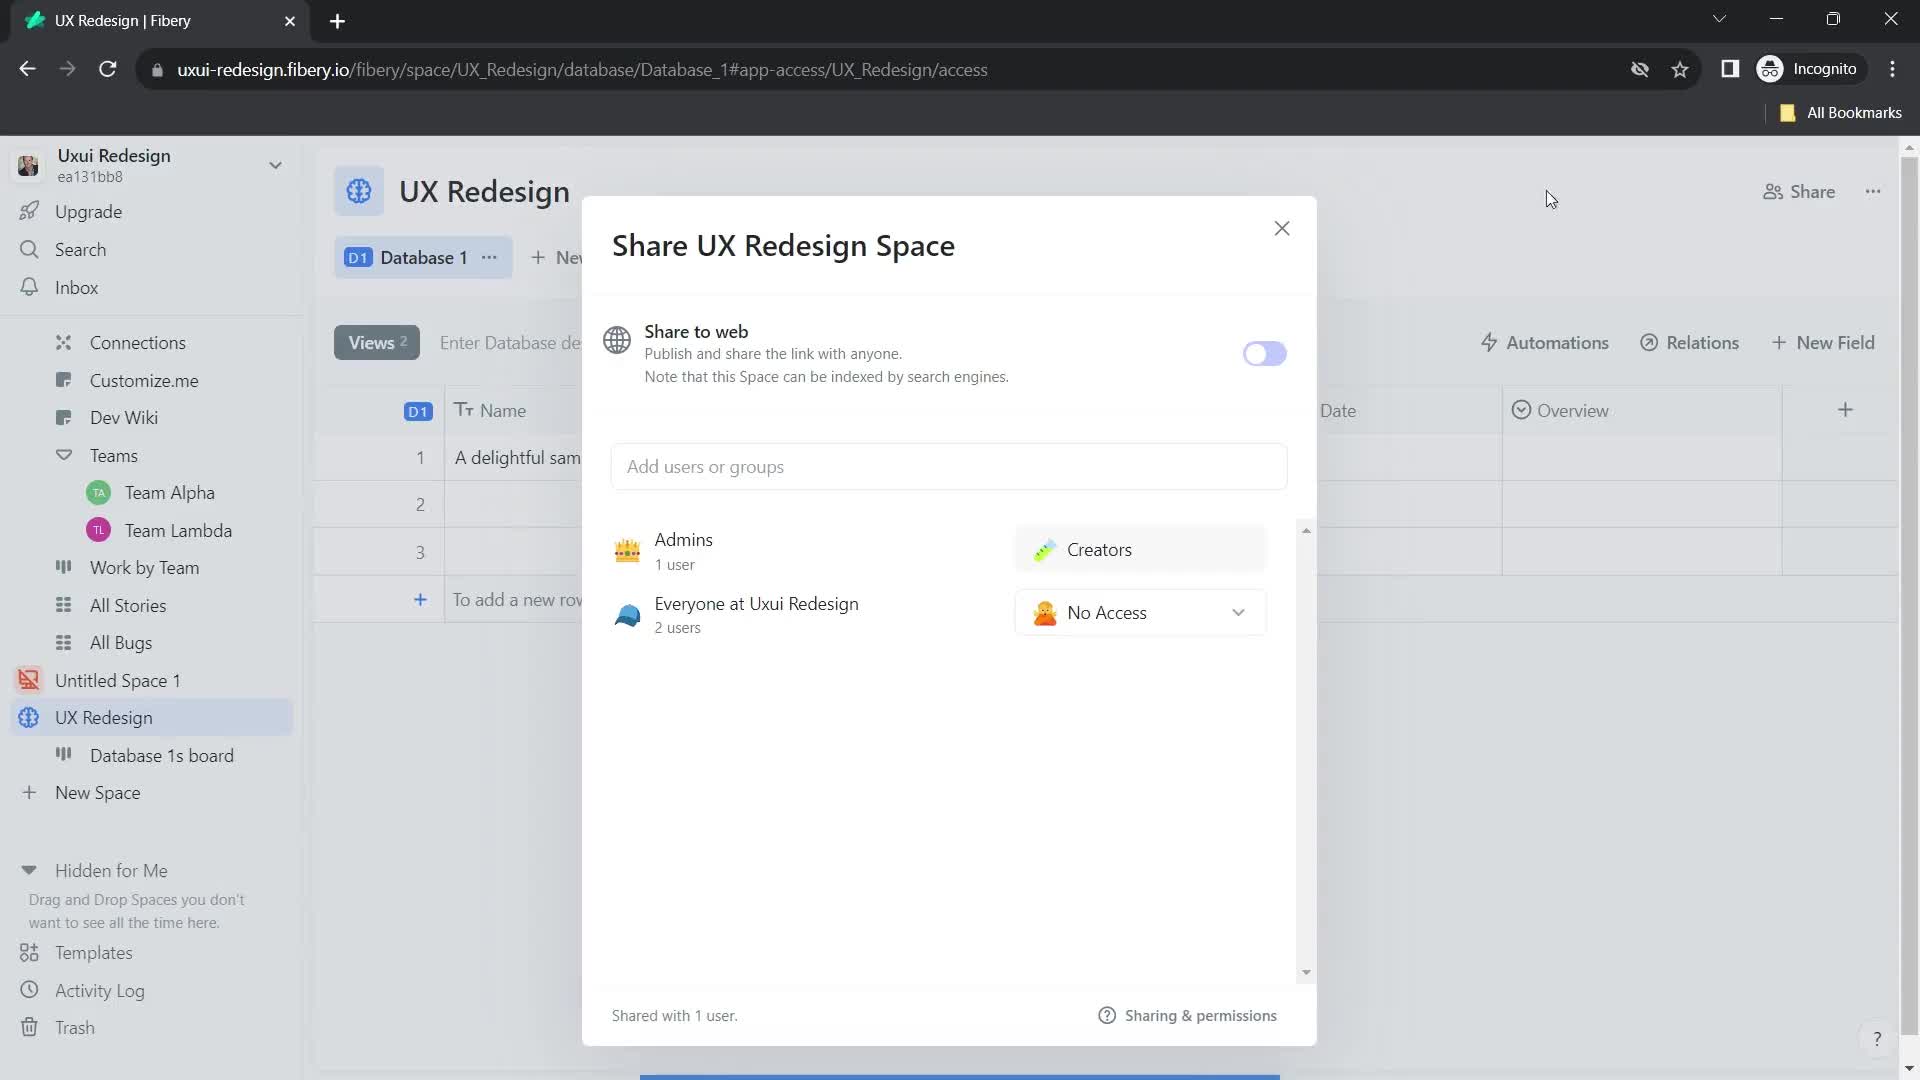Viewport: 1920px width, 1080px height.
Task: Open the Share menu button
Action: (x=1801, y=191)
